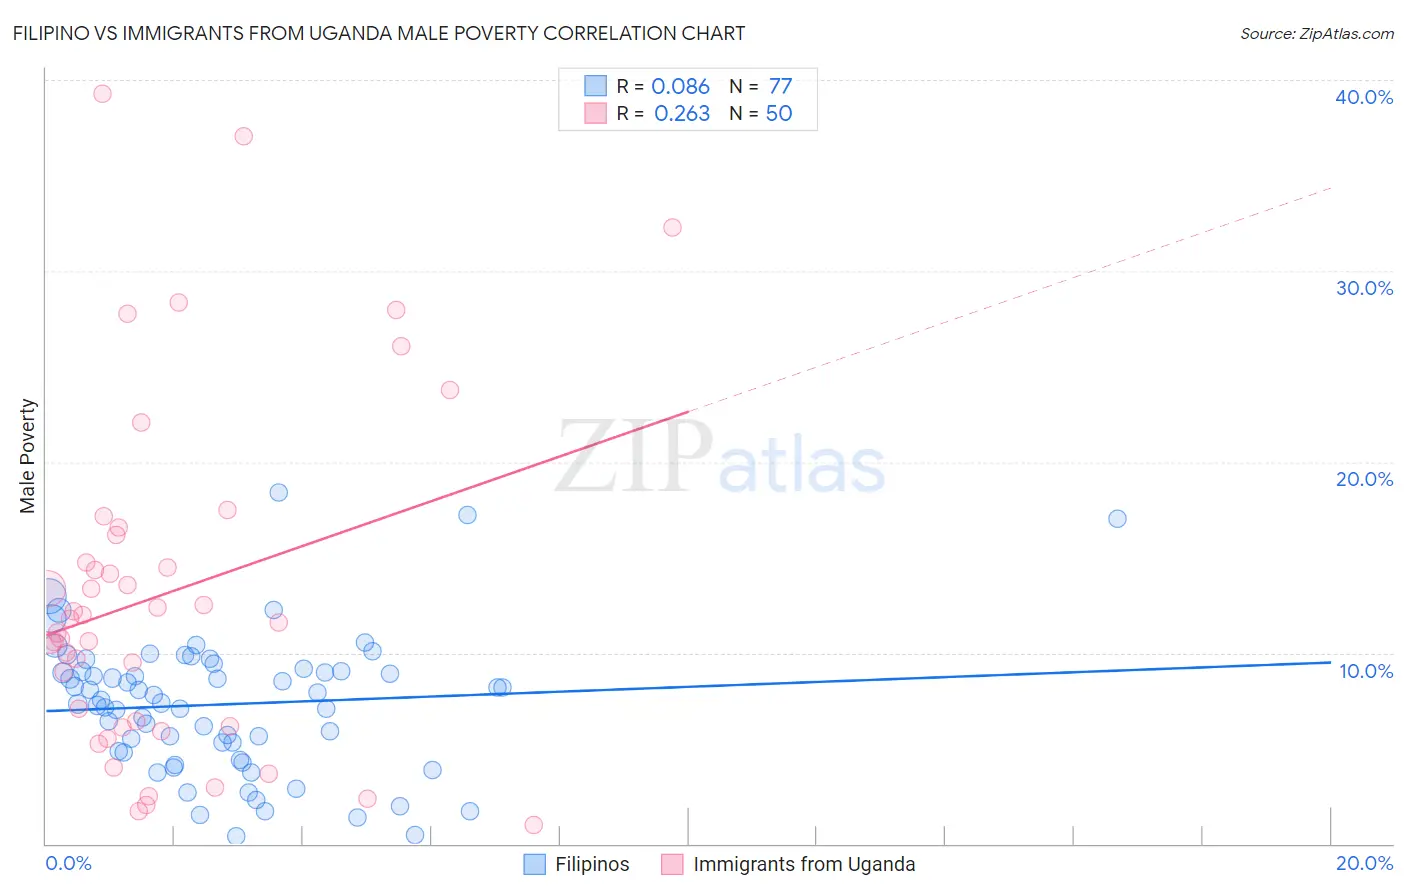Screen dimensions: 1406x892
Task: Click the pink swatch beside R = 0.263
Action: click(x=595, y=113)
